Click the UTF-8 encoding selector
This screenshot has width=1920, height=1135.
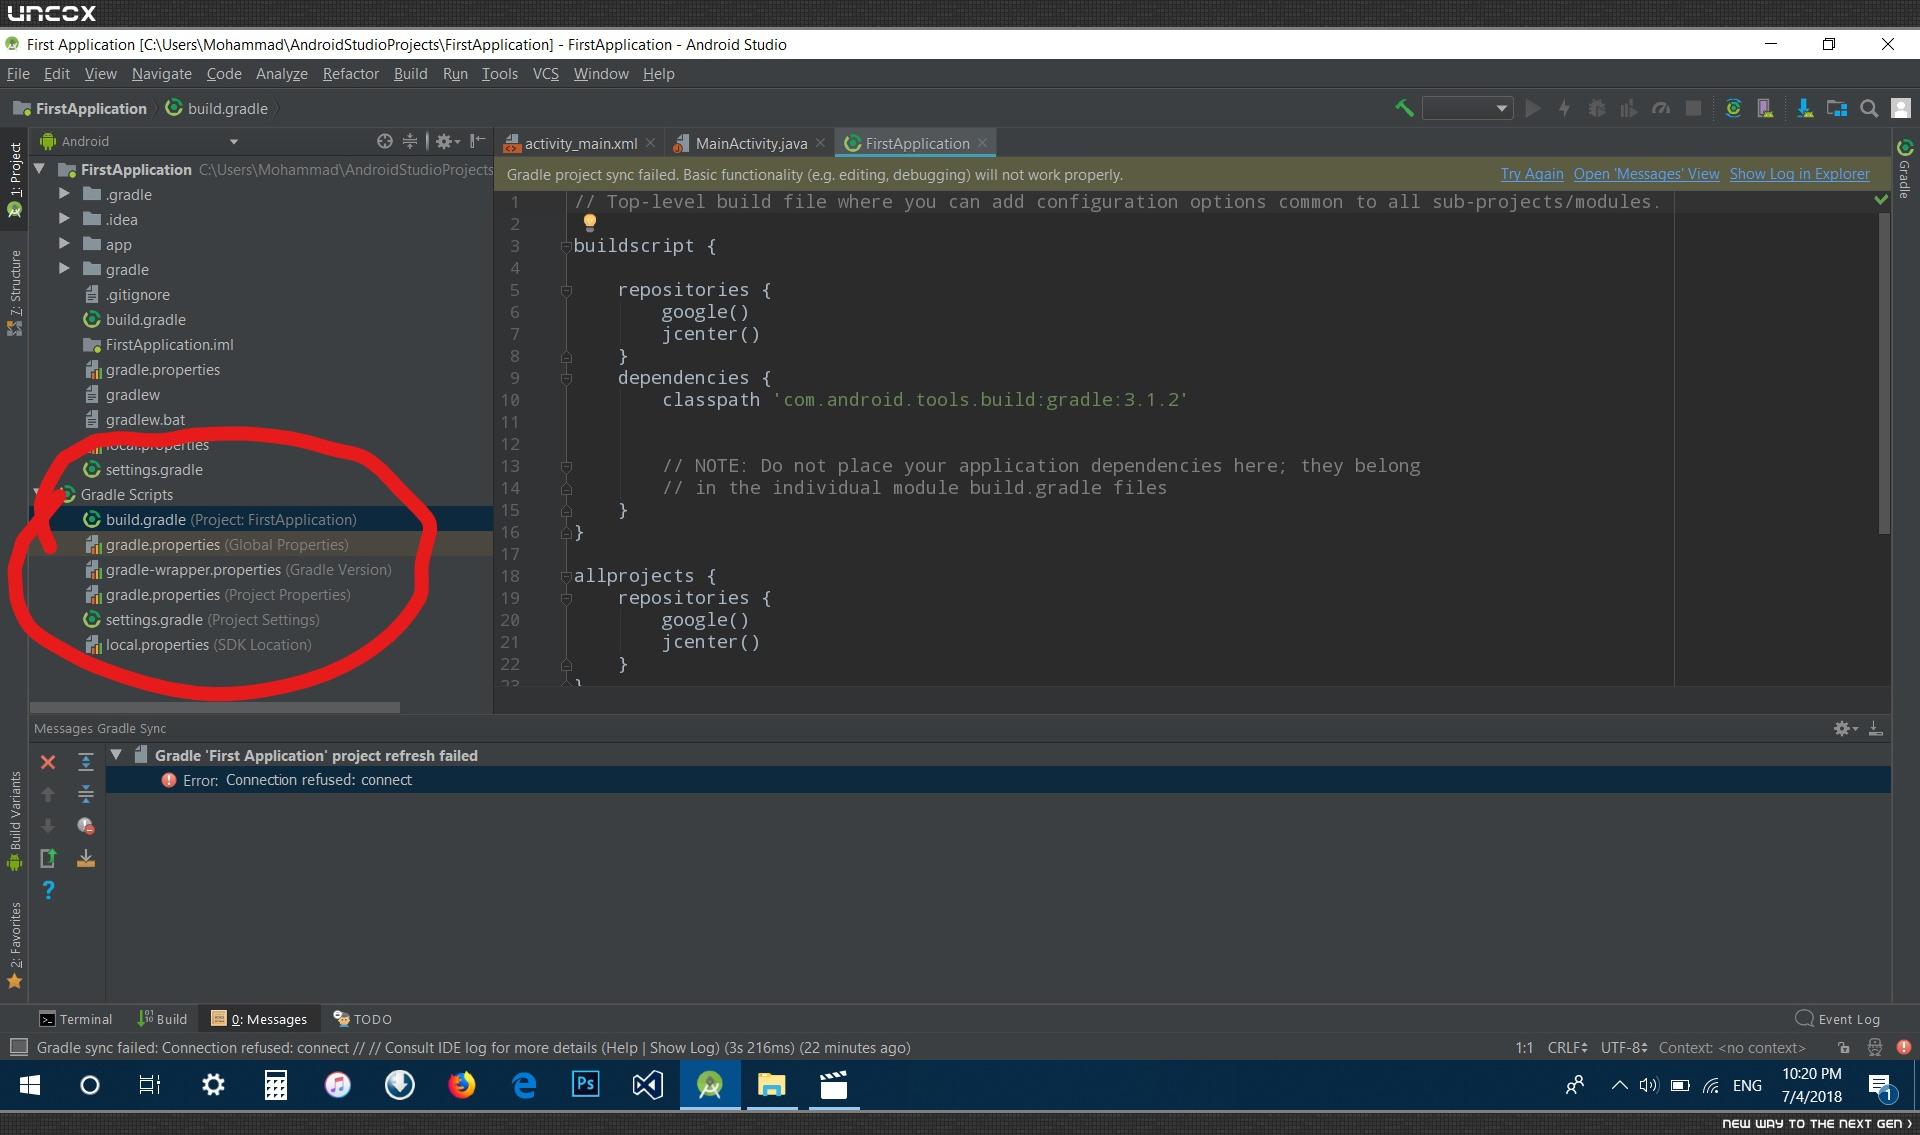[x=1623, y=1048]
